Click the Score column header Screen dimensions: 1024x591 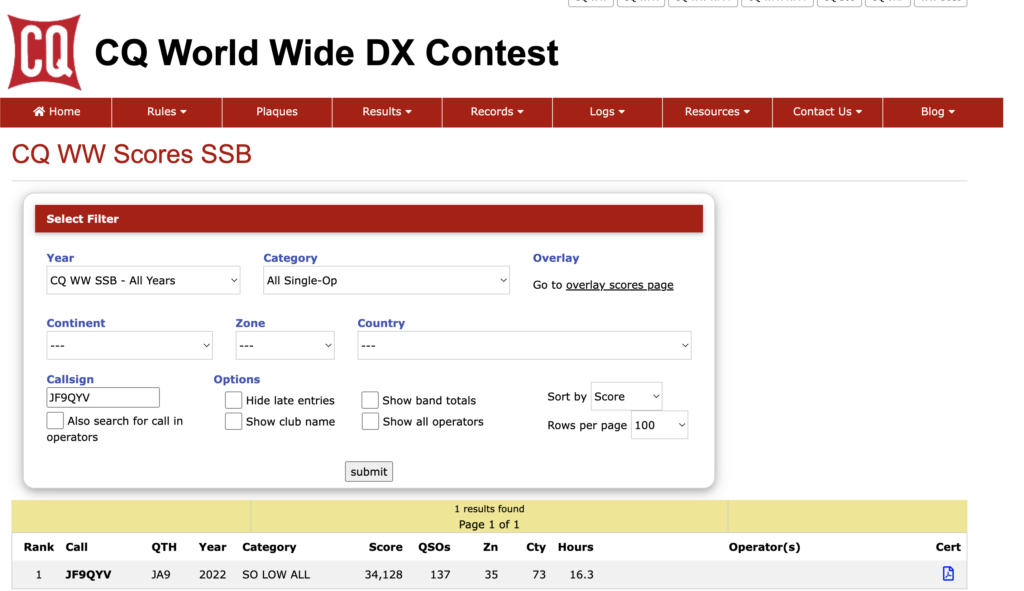tap(385, 547)
